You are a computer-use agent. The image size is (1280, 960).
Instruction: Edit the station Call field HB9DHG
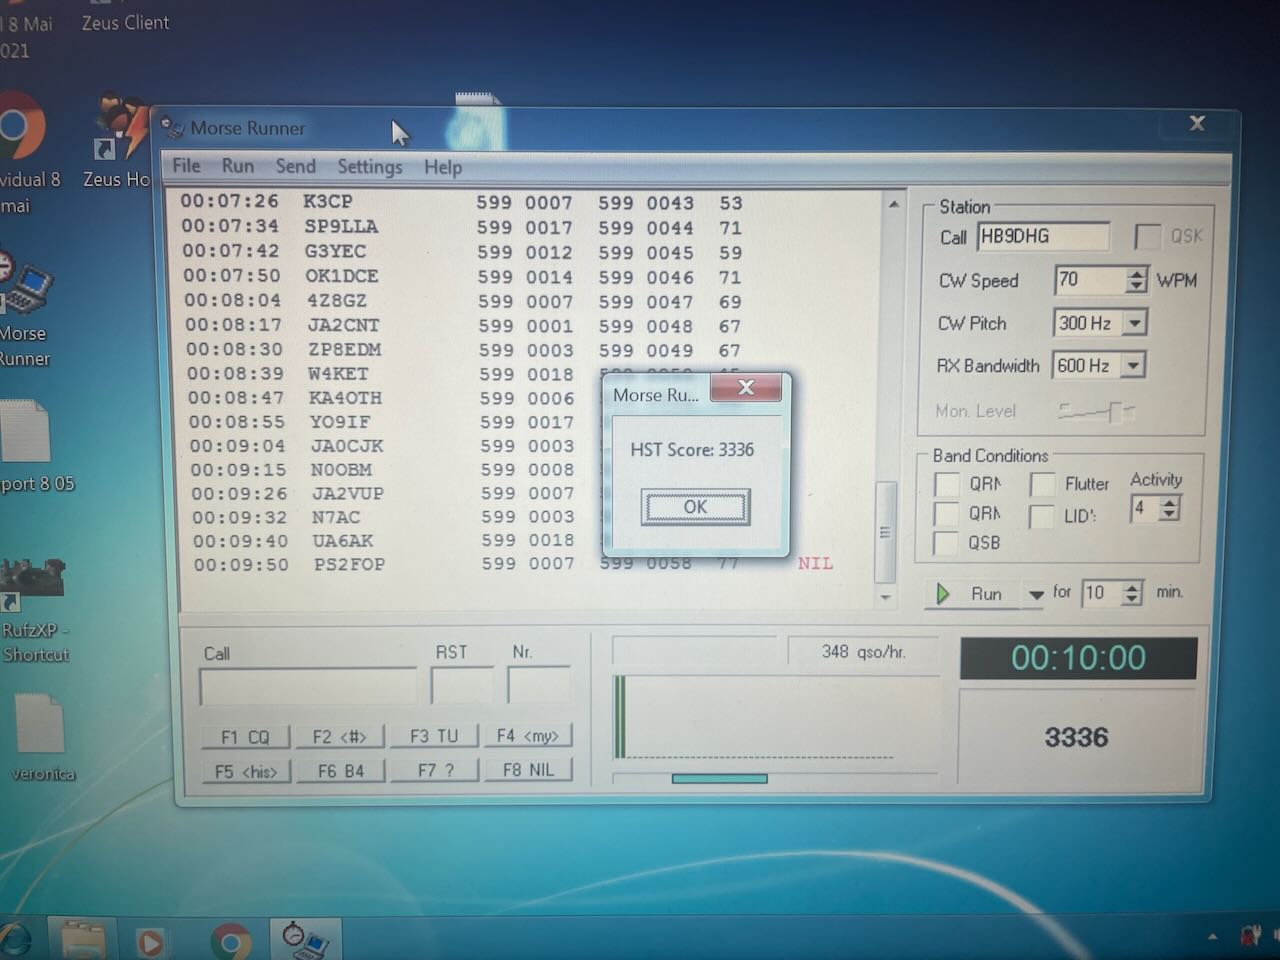point(1043,236)
